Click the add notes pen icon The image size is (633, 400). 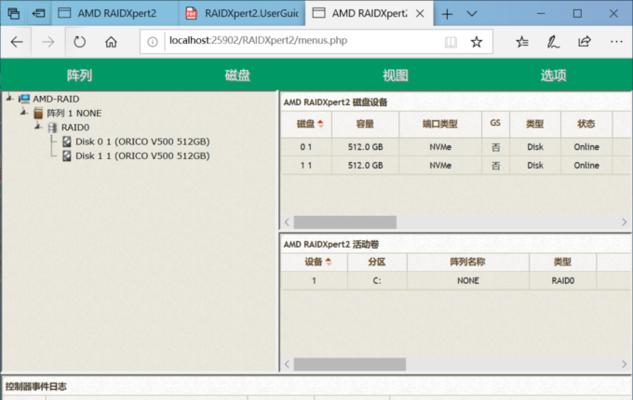553,42
